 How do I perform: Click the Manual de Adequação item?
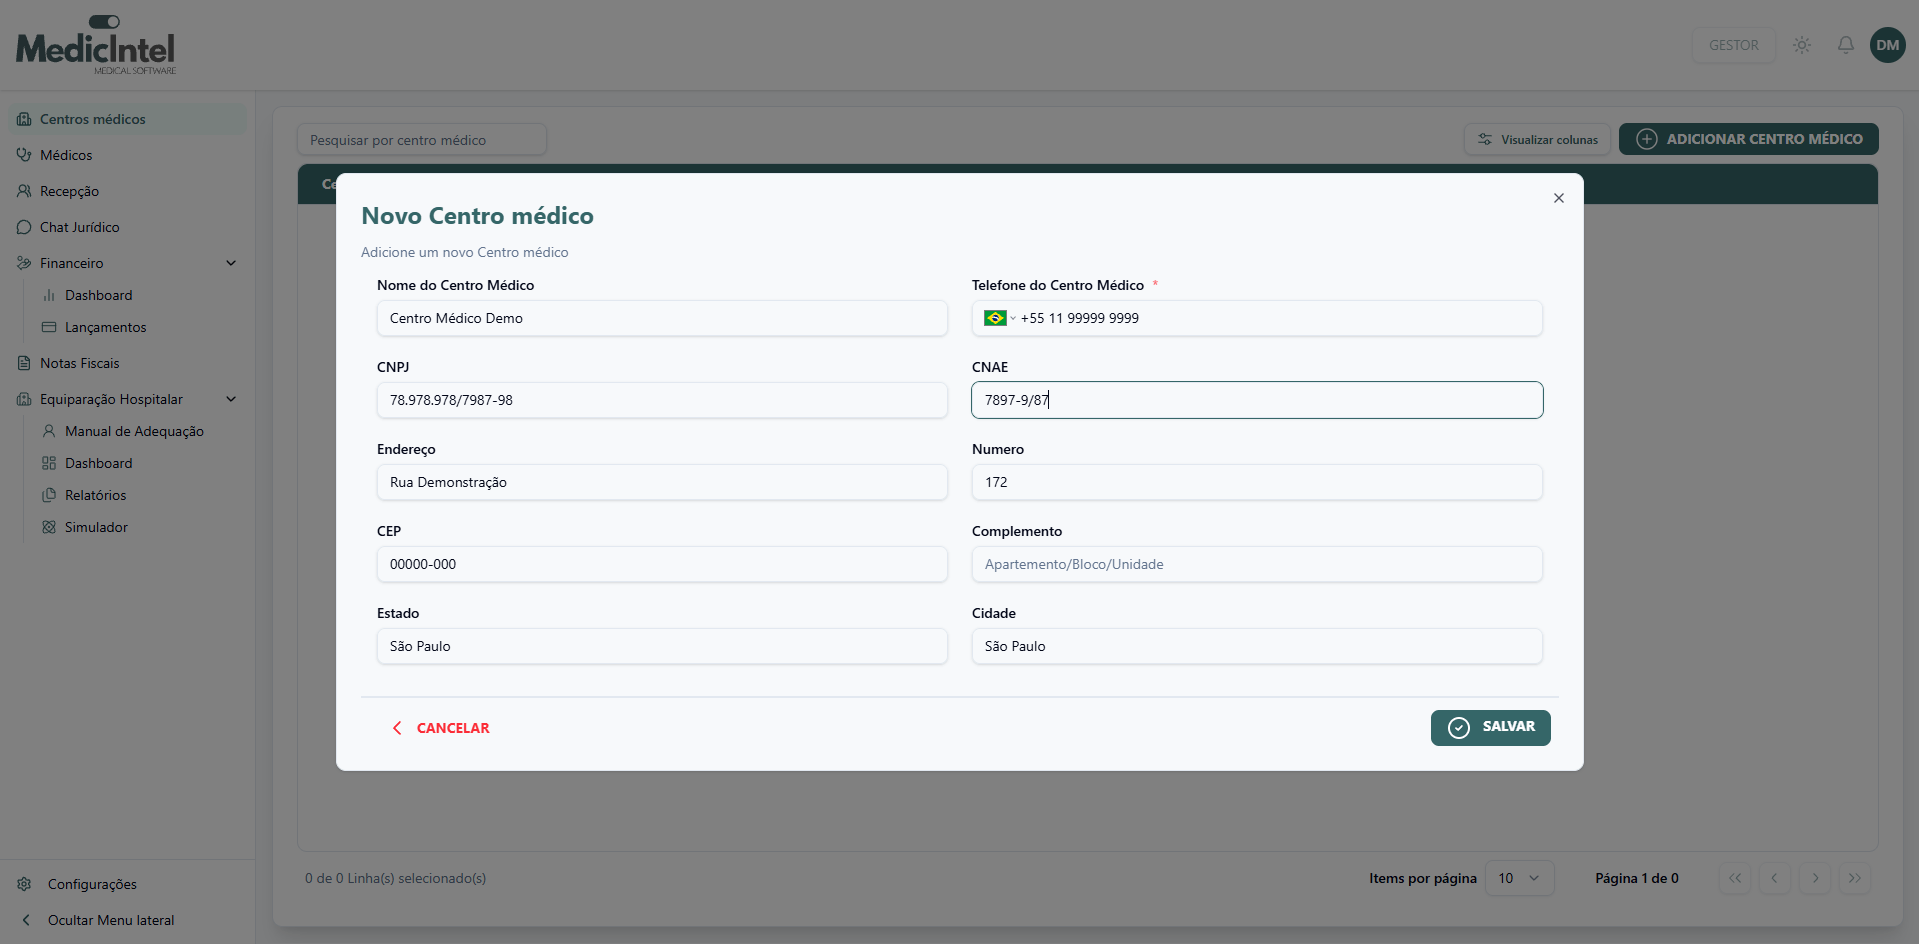(134, 431)
